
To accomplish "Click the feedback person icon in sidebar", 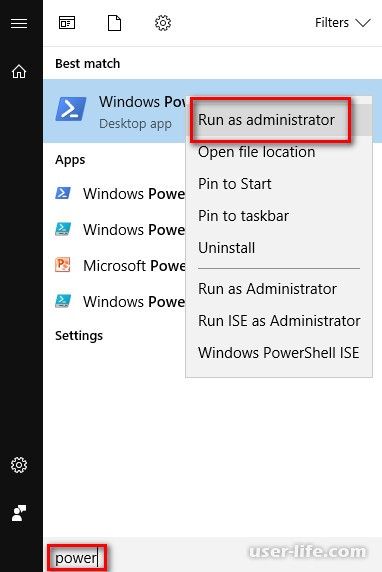I will [x=19, y=513].
